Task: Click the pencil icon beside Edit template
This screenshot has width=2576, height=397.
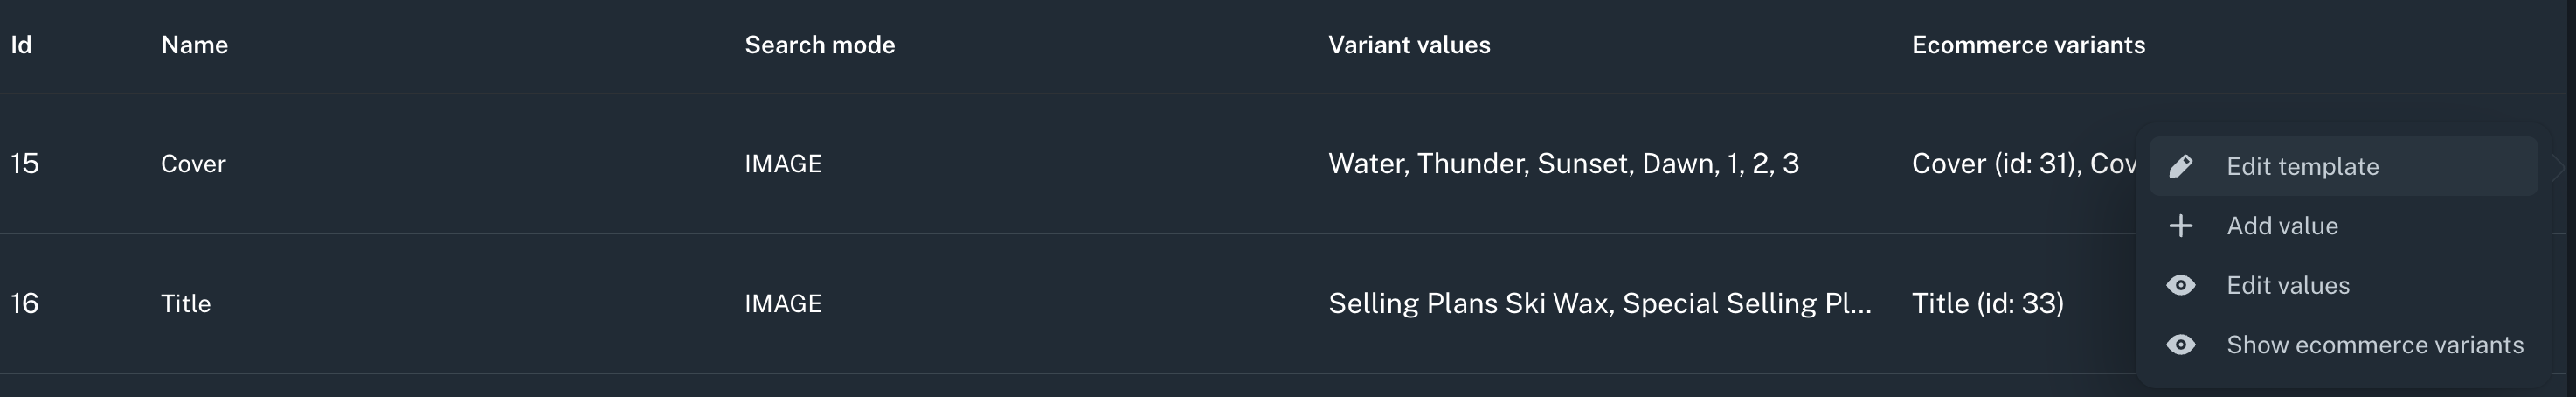Action: pos(2181,166)
